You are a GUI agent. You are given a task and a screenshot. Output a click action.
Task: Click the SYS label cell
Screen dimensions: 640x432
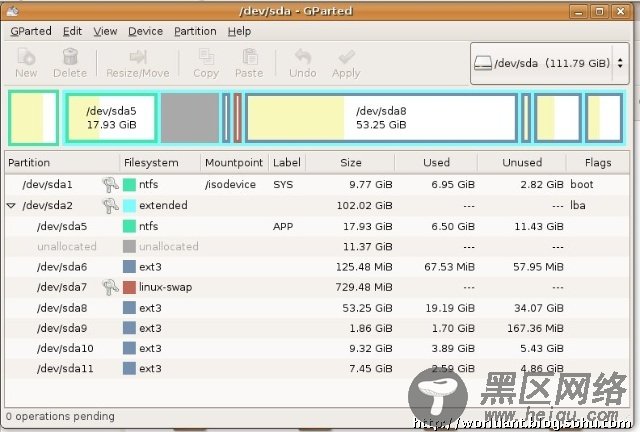pyautogui.click(x=283, y=185)
